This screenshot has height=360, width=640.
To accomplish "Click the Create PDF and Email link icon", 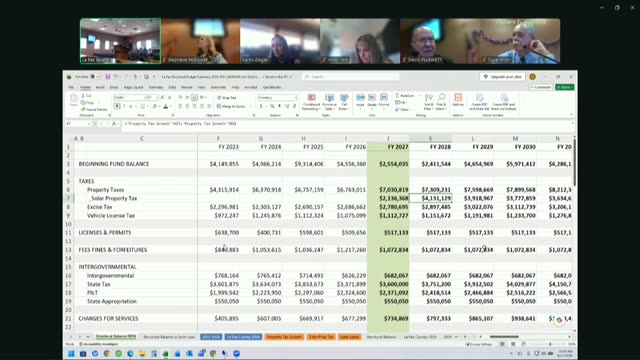I will 480,102.
